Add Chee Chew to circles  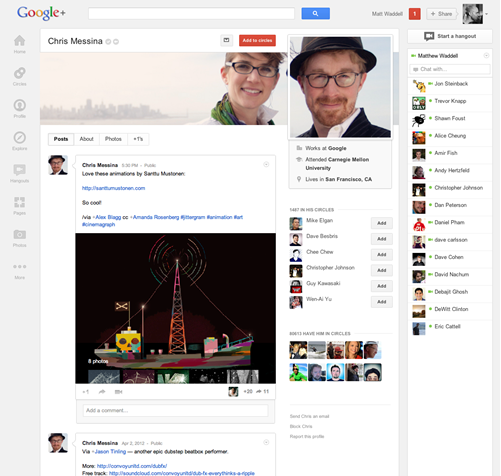pyautogui.click(x=382, y=254)
